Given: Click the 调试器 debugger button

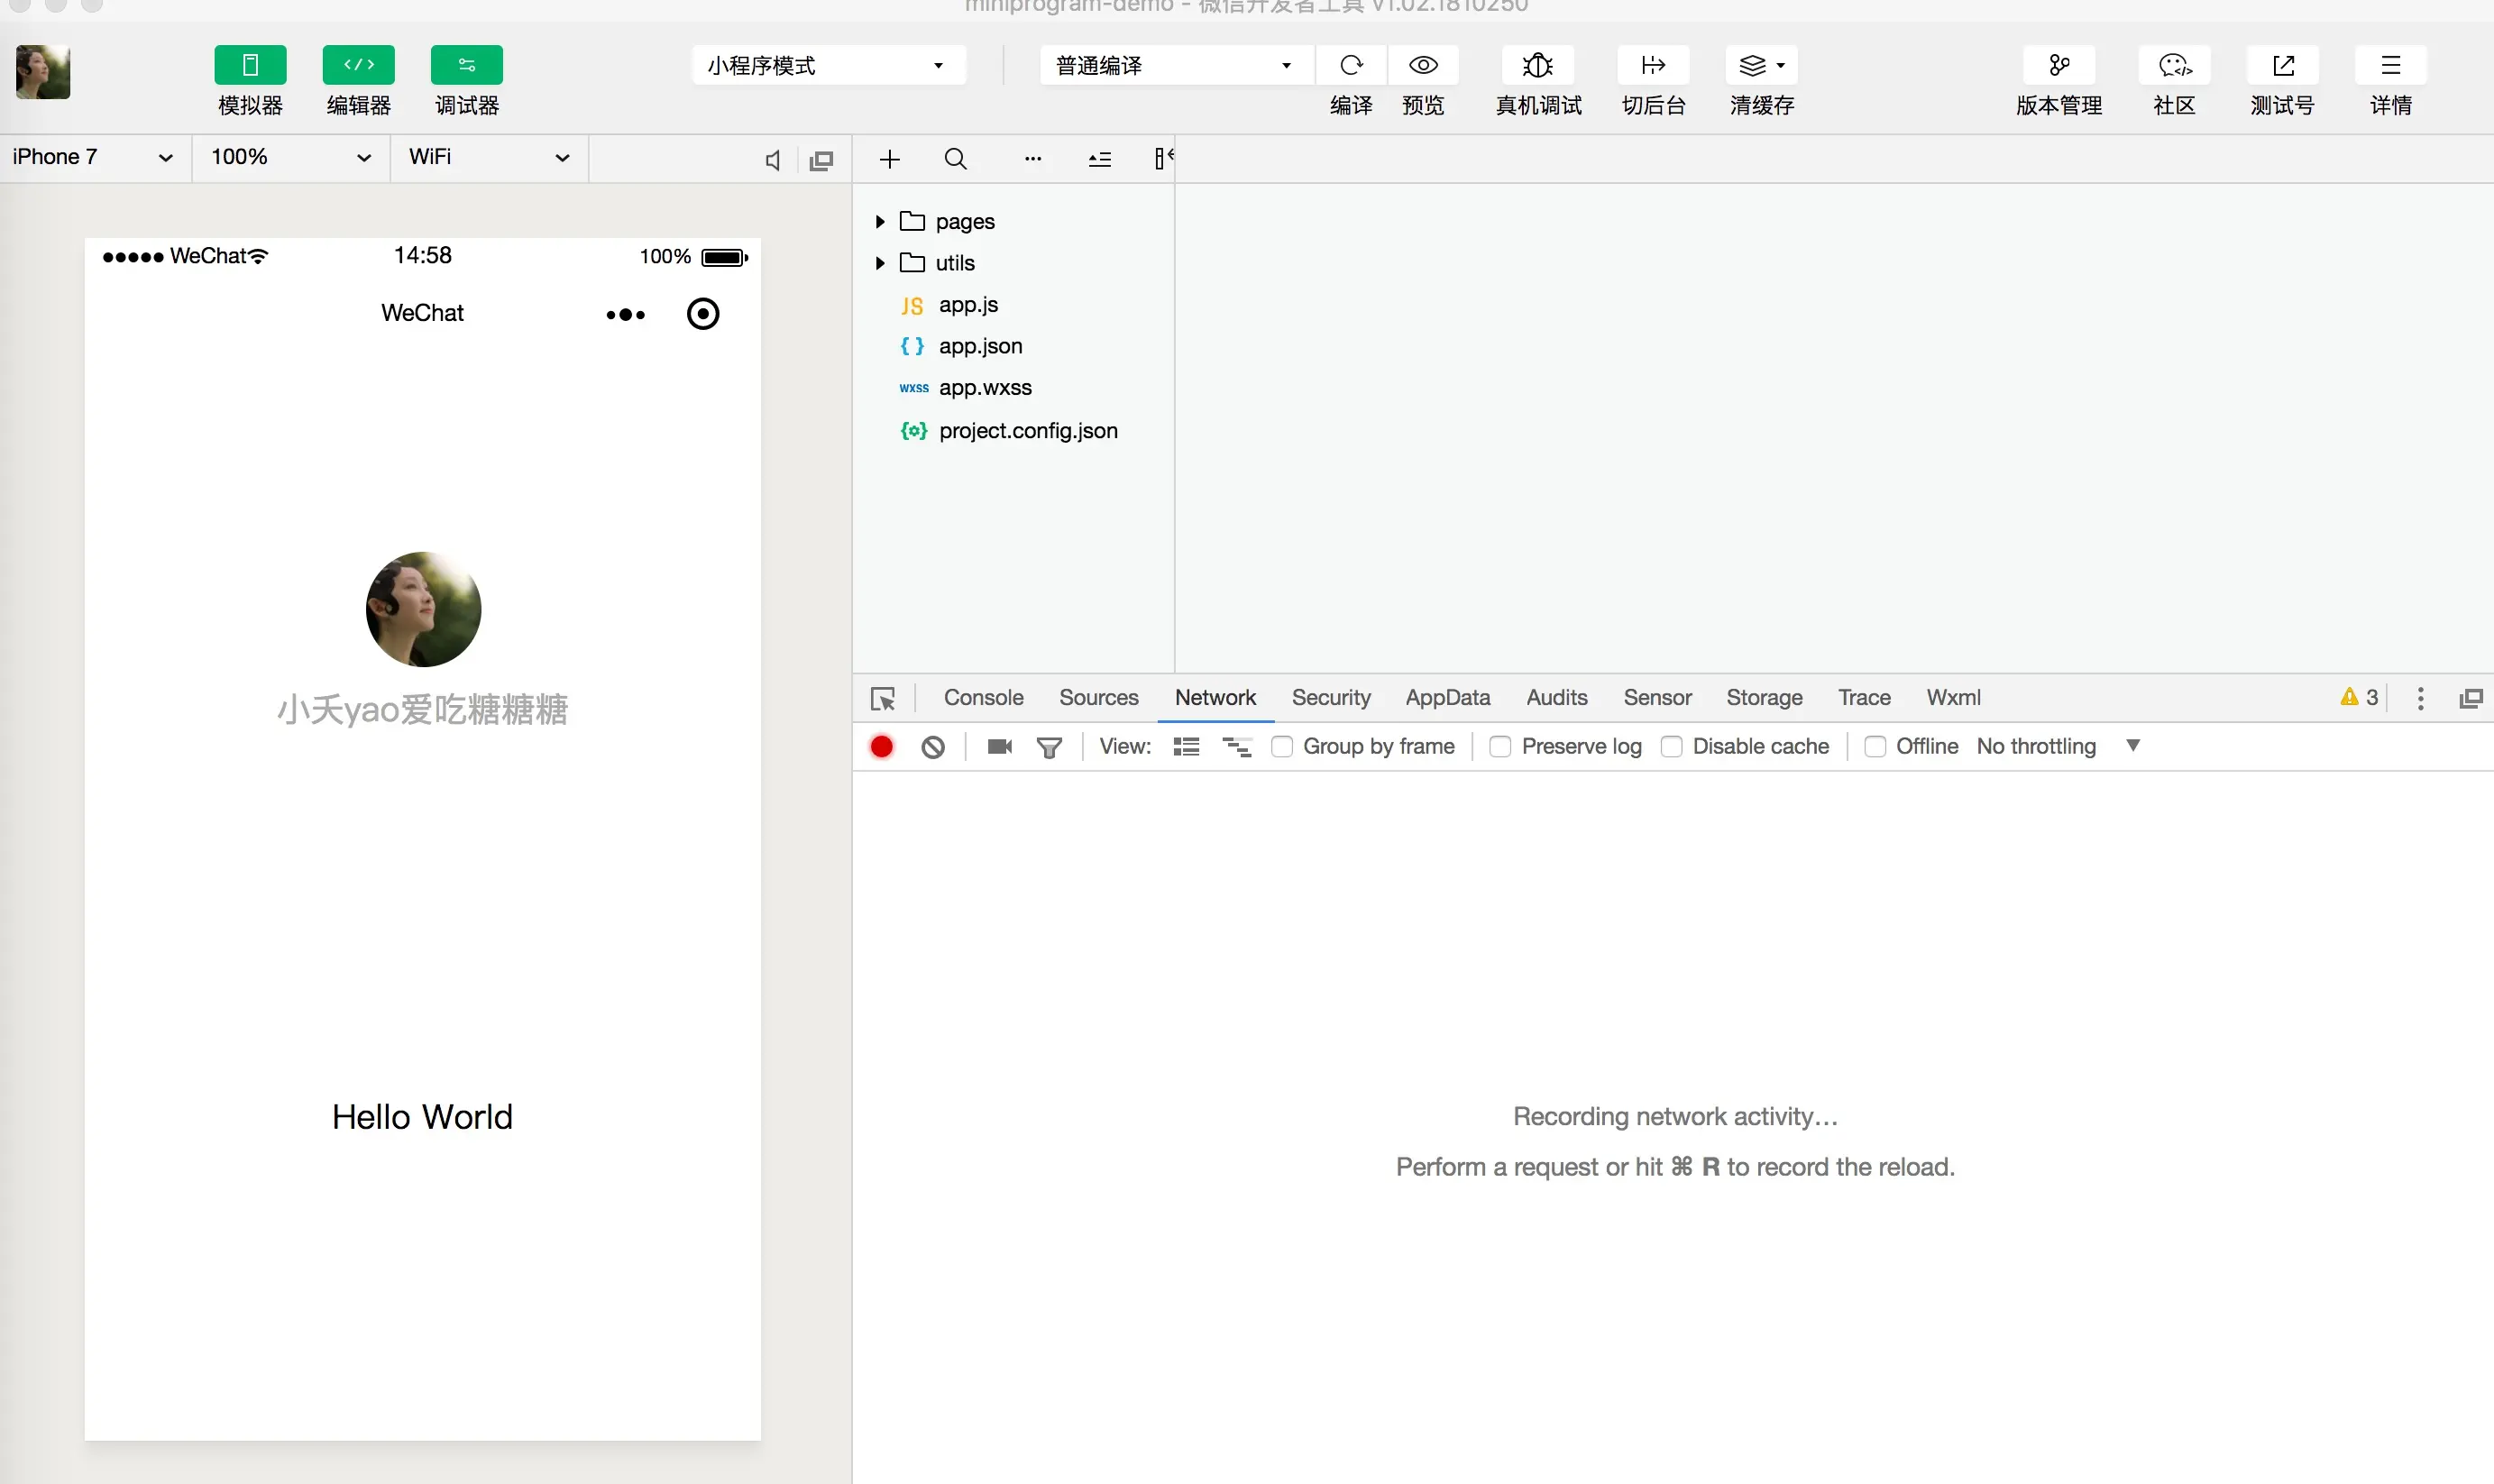Looking at the screenshot, I should [466, 66].
